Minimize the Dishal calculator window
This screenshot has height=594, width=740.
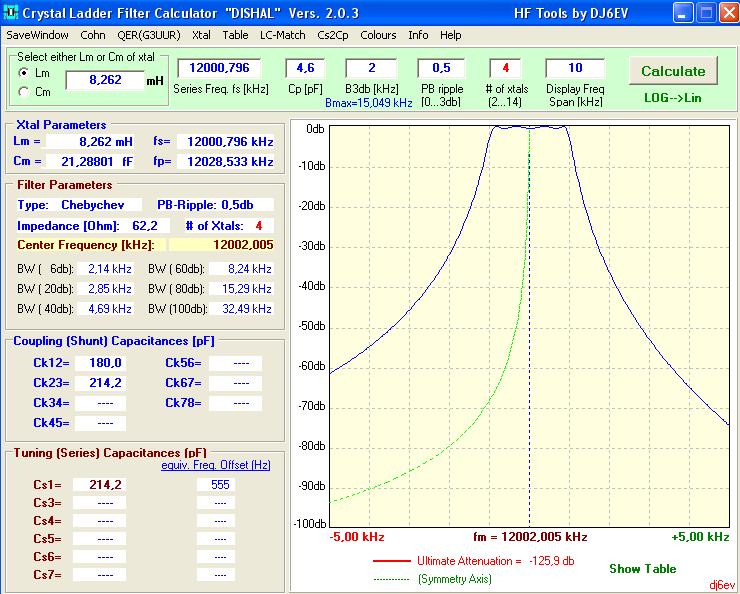pos(683,13)
